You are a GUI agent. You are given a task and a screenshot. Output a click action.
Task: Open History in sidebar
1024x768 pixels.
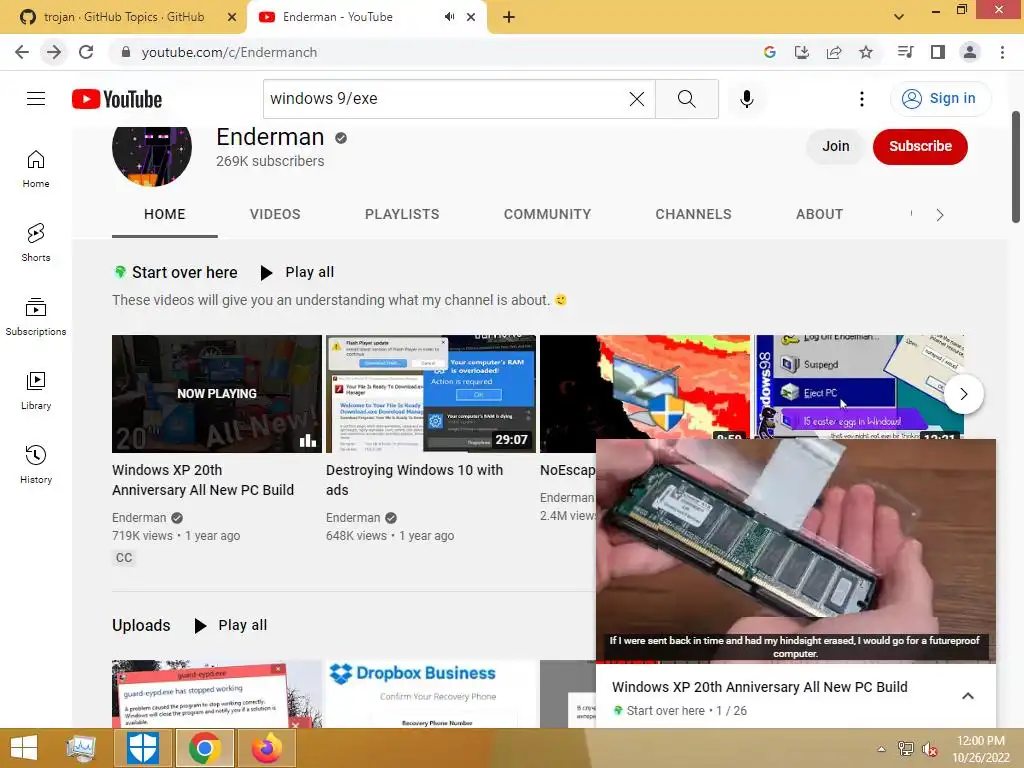(x=36, y=464)
